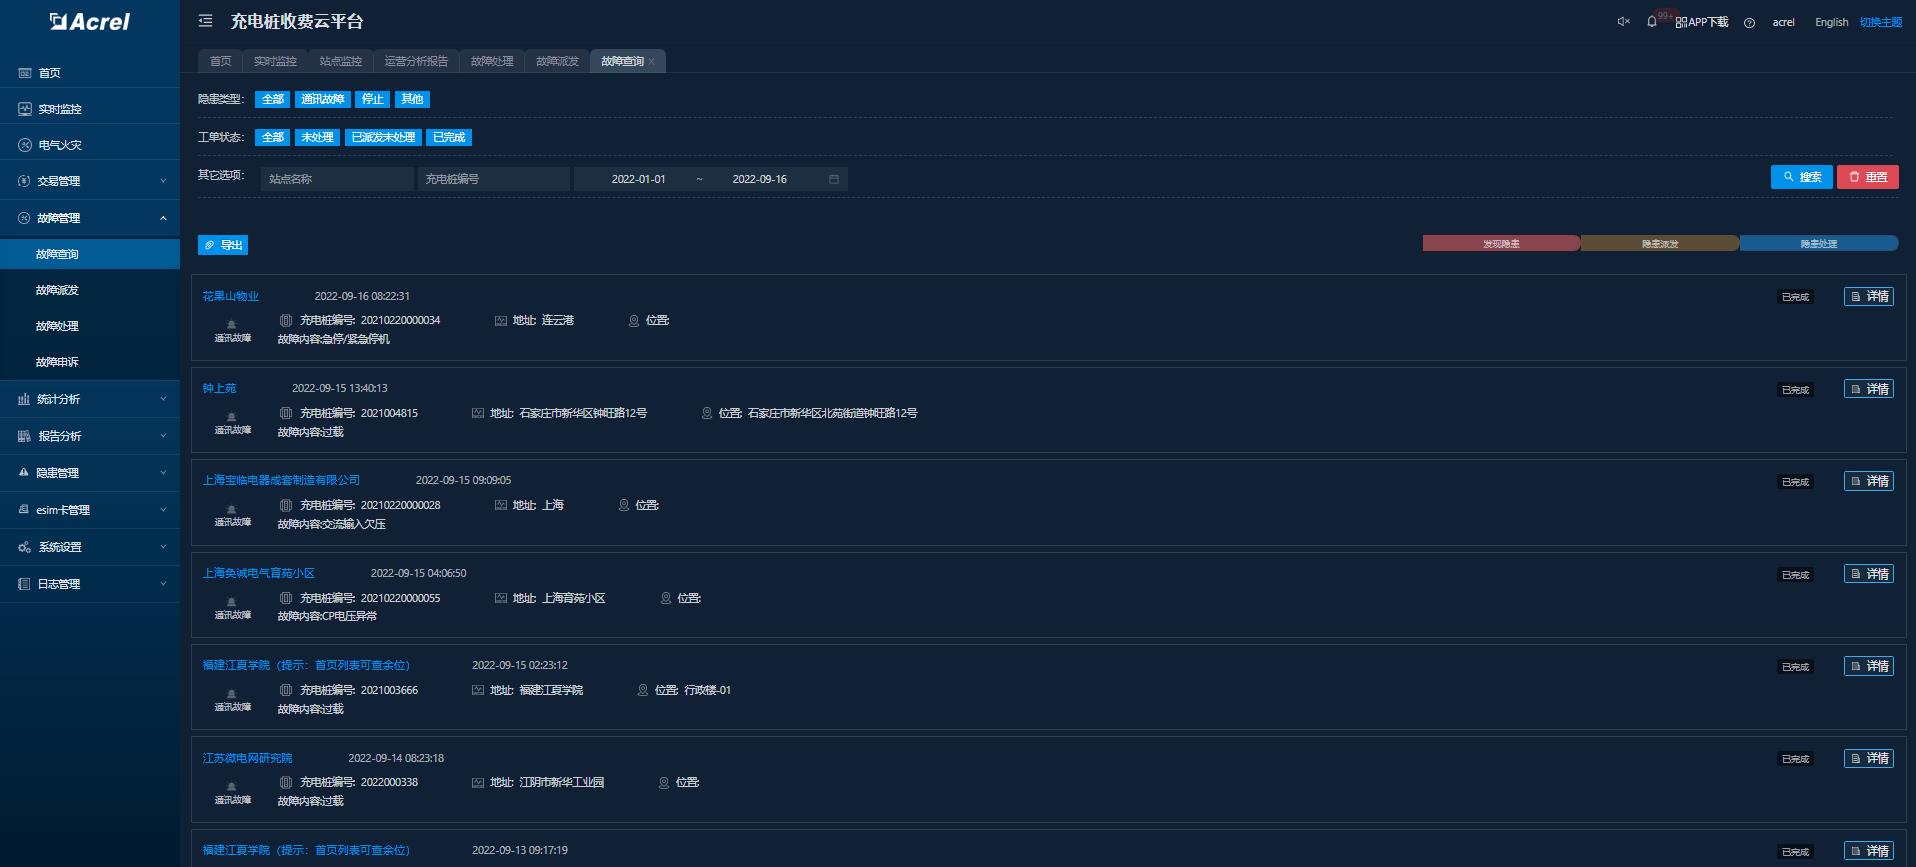This screenshot has height=867, width=1916.
Task: Expand the 交易管理 sidebar menu
Action: tap(90, 181)
